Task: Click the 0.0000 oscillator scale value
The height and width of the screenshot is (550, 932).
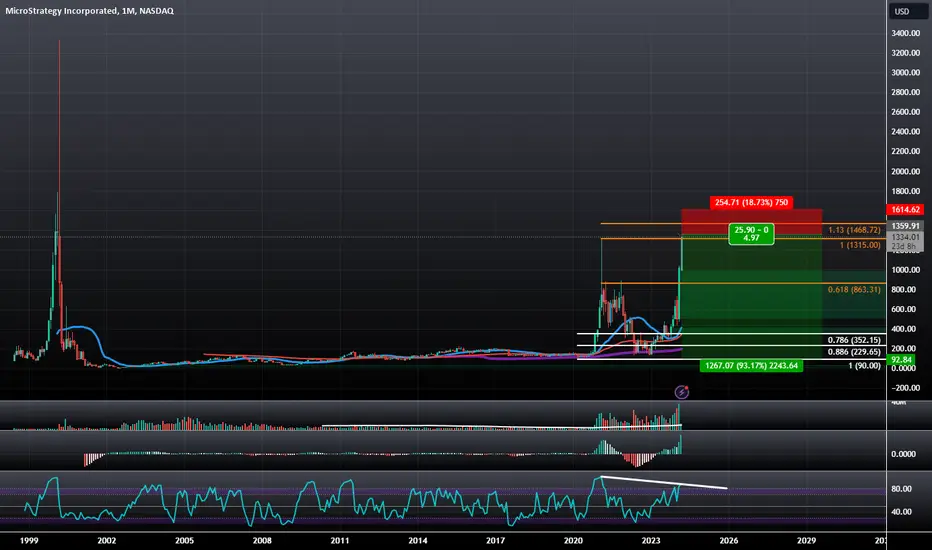Action: click(x=903, y=454)
